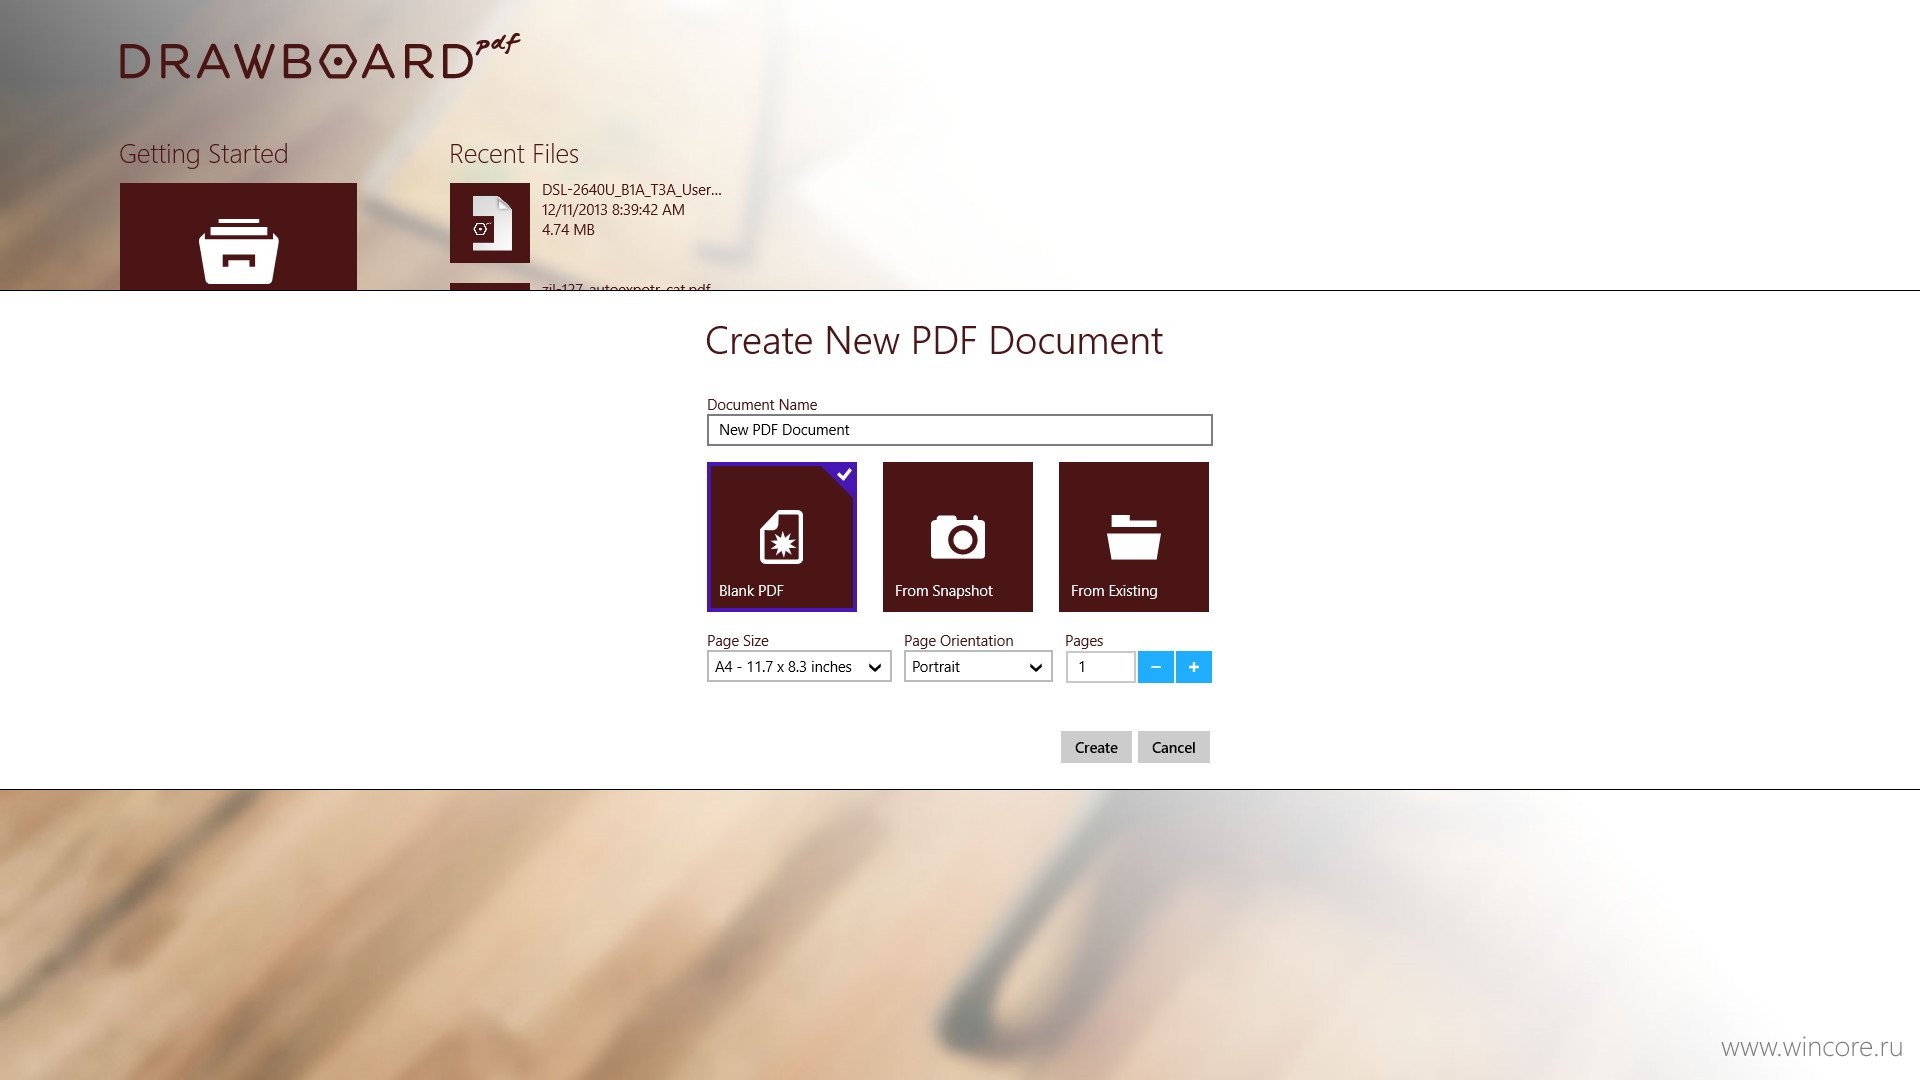Decrease page count with minus button
This screenshot has width=1920, height=1080.
(1155, 667)
